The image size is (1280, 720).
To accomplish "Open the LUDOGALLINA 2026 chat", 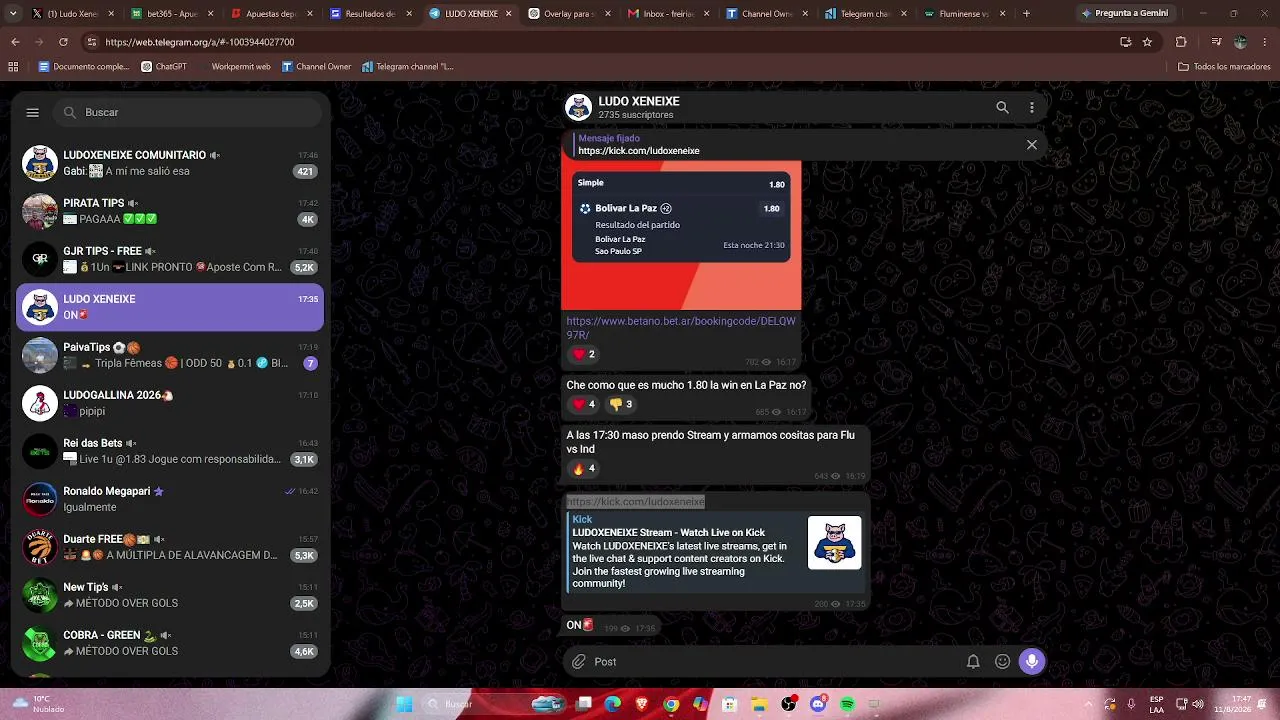I will 170,403.
